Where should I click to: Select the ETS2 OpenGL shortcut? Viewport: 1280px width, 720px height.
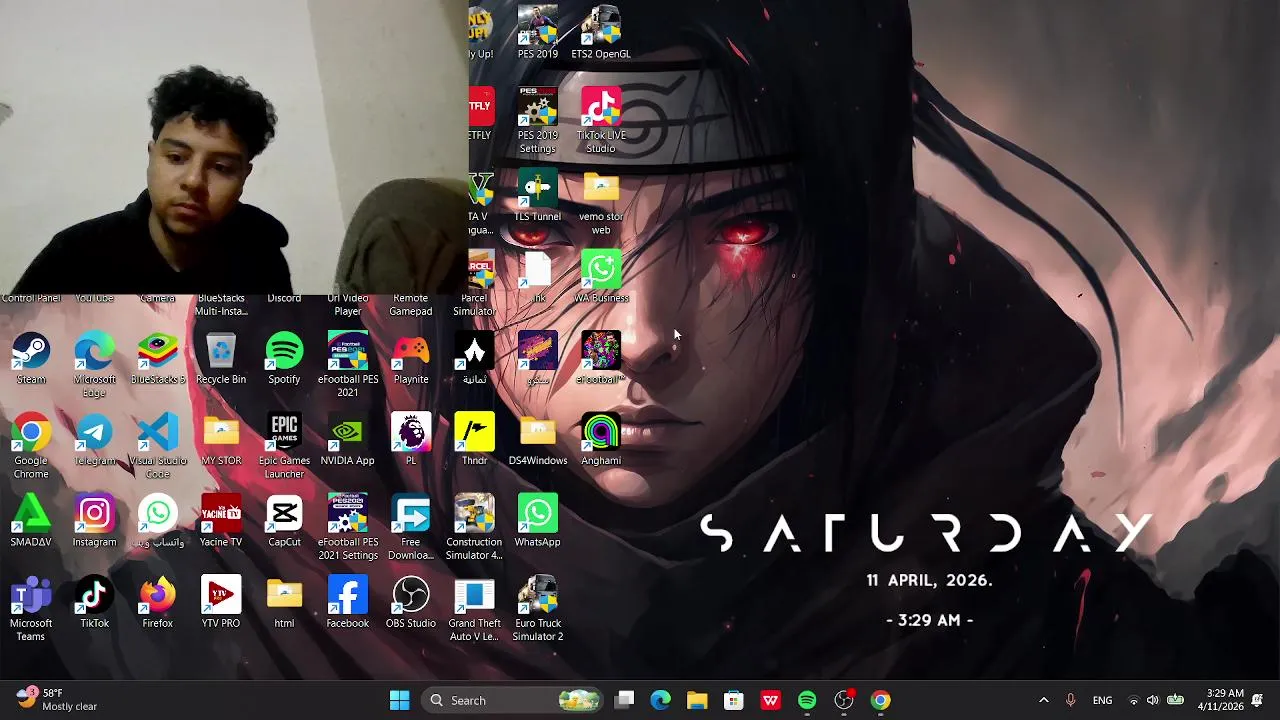[x=601, y=34]
